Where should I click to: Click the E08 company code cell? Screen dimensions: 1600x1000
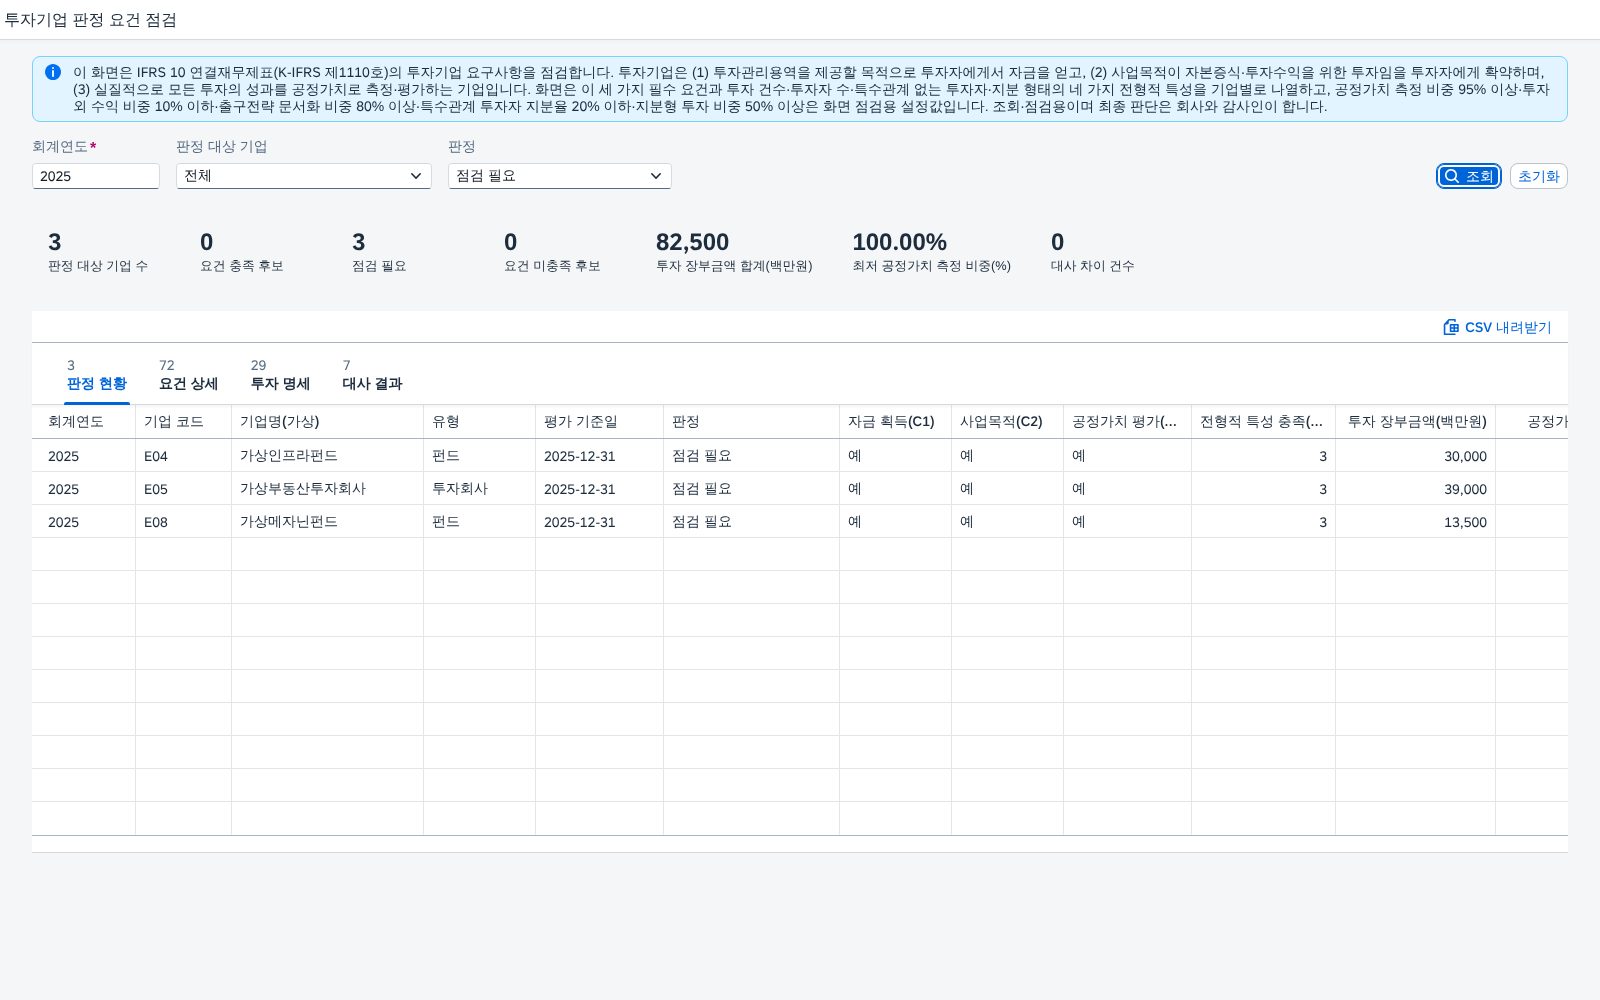pyautogui.click(x=184, y=522)
